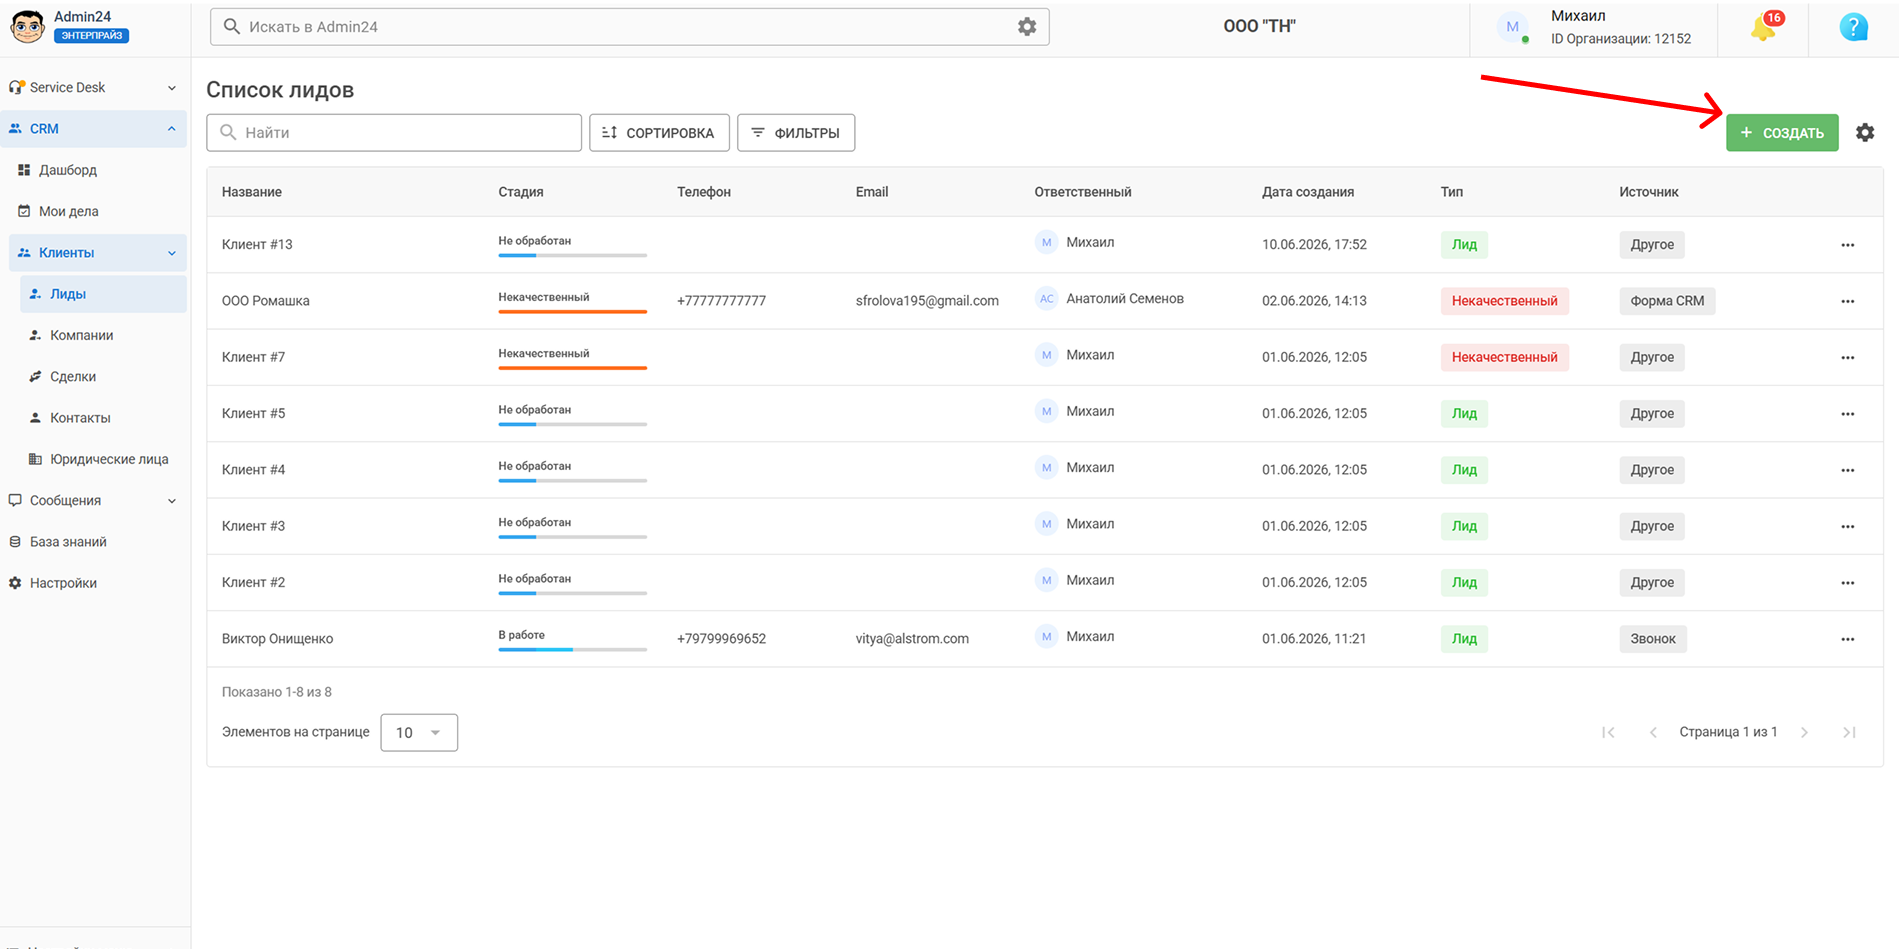Open the table settings gear next to Создать
1899x949 pixels.
[x=1865, y=132]
